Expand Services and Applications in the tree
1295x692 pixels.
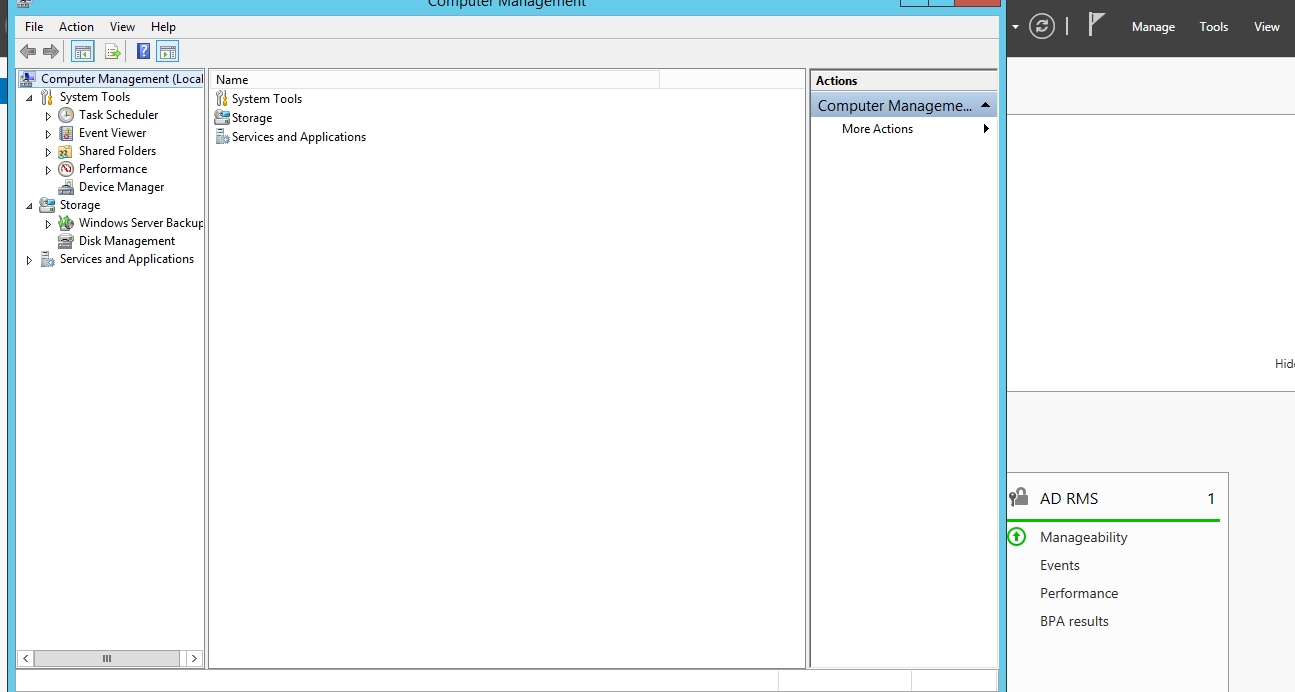coord(29,260)
